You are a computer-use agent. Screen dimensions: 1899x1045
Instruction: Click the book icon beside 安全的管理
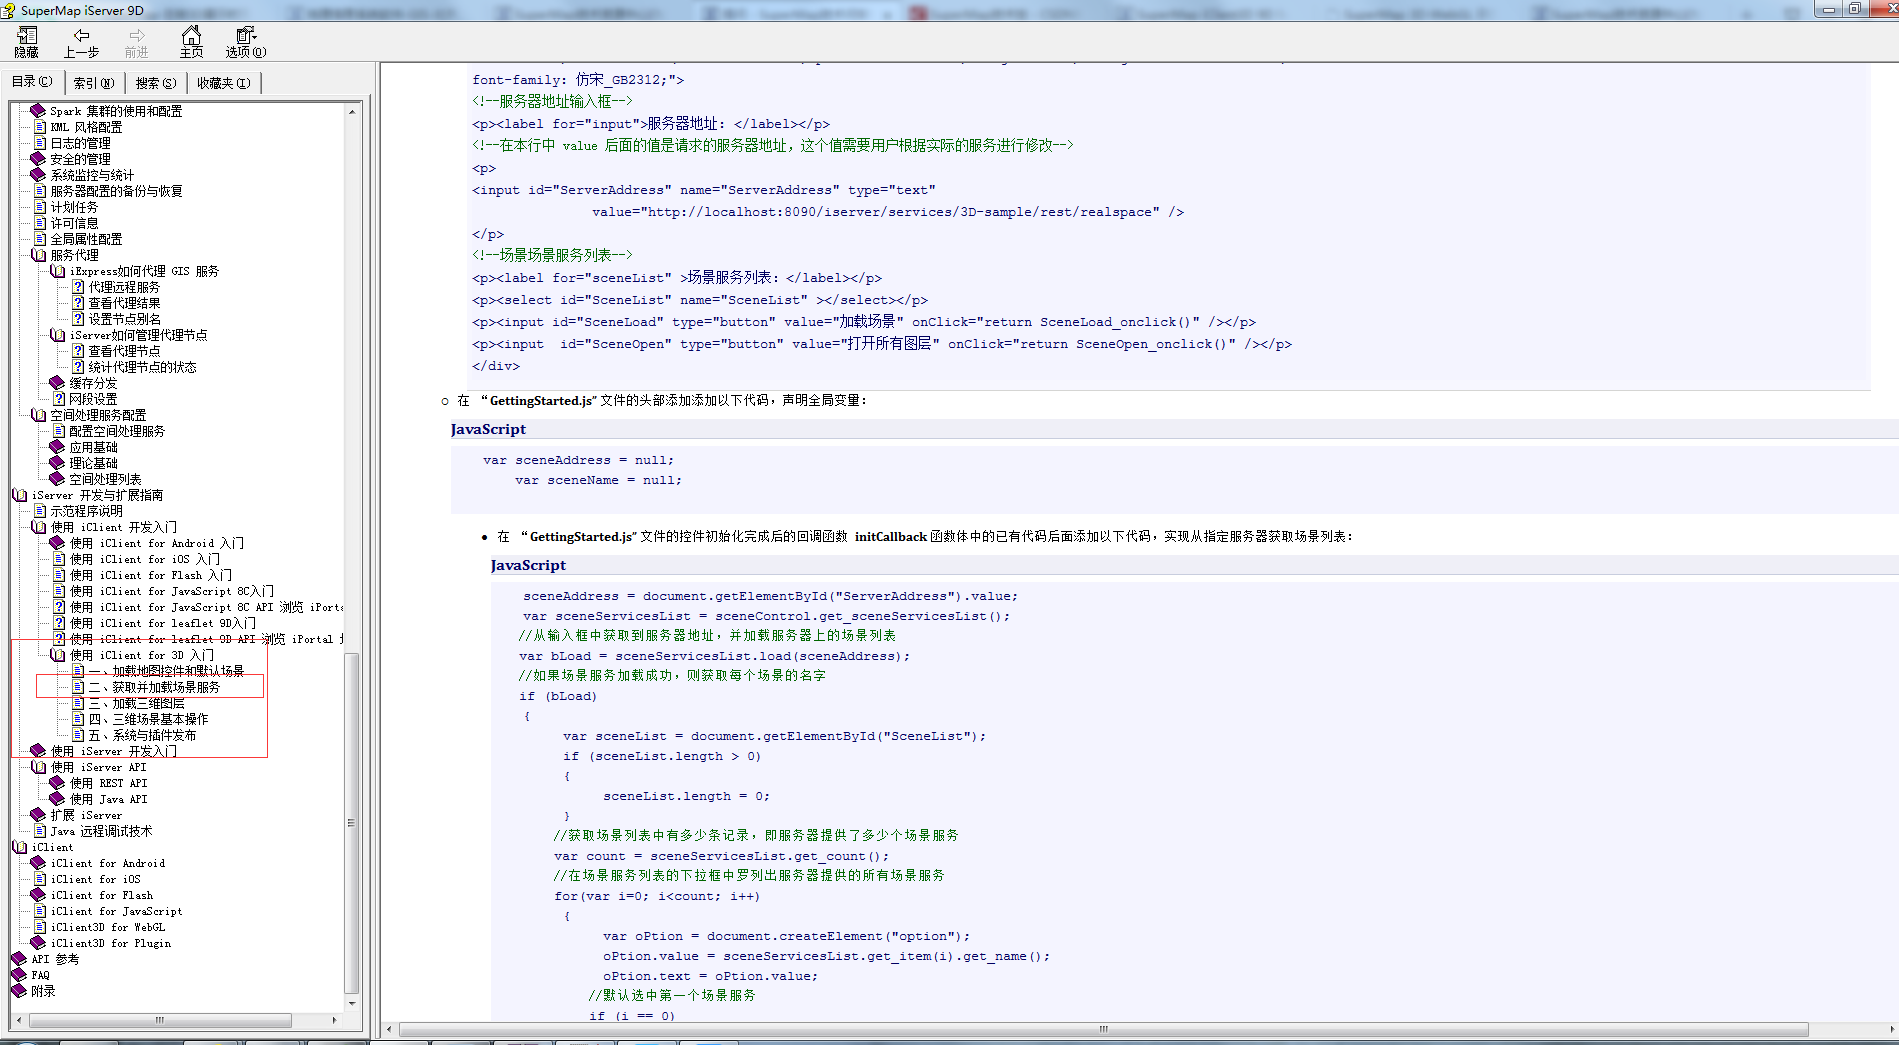(38, 159)
